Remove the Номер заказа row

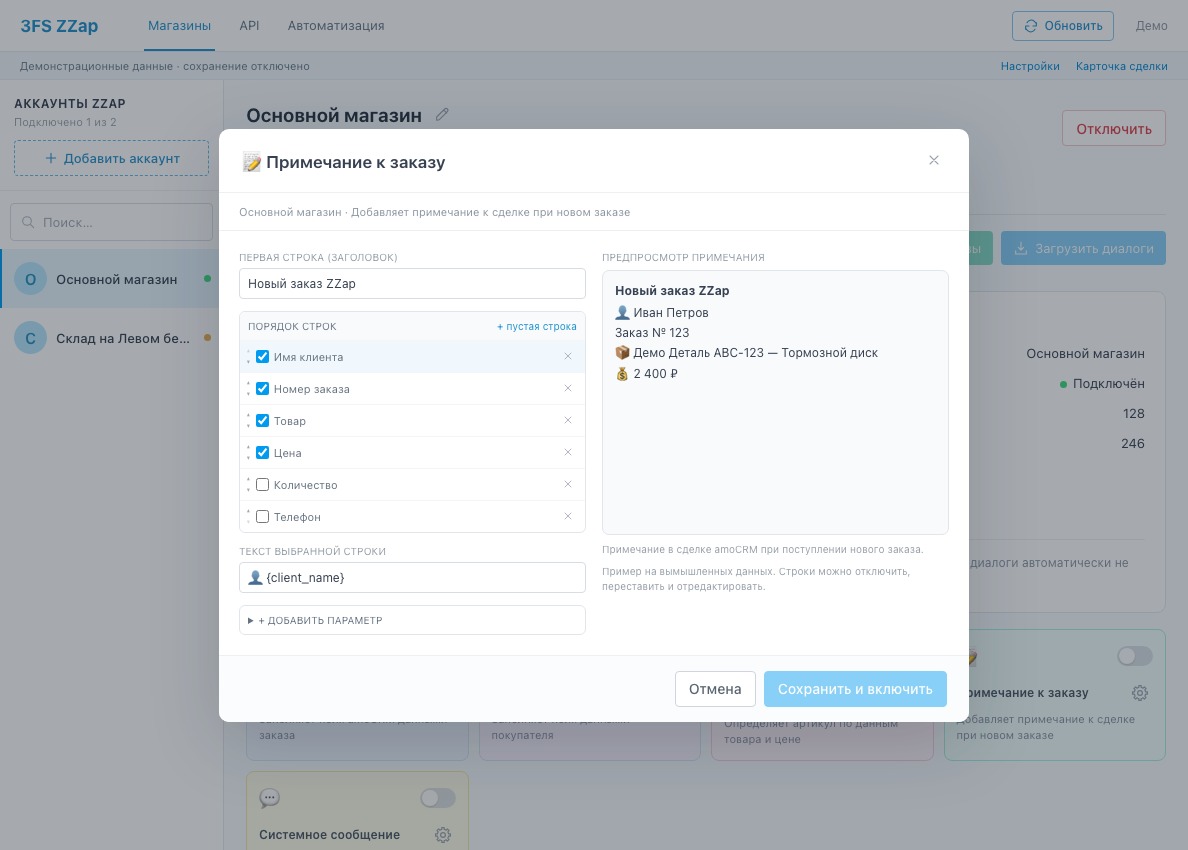pos(567,388)
